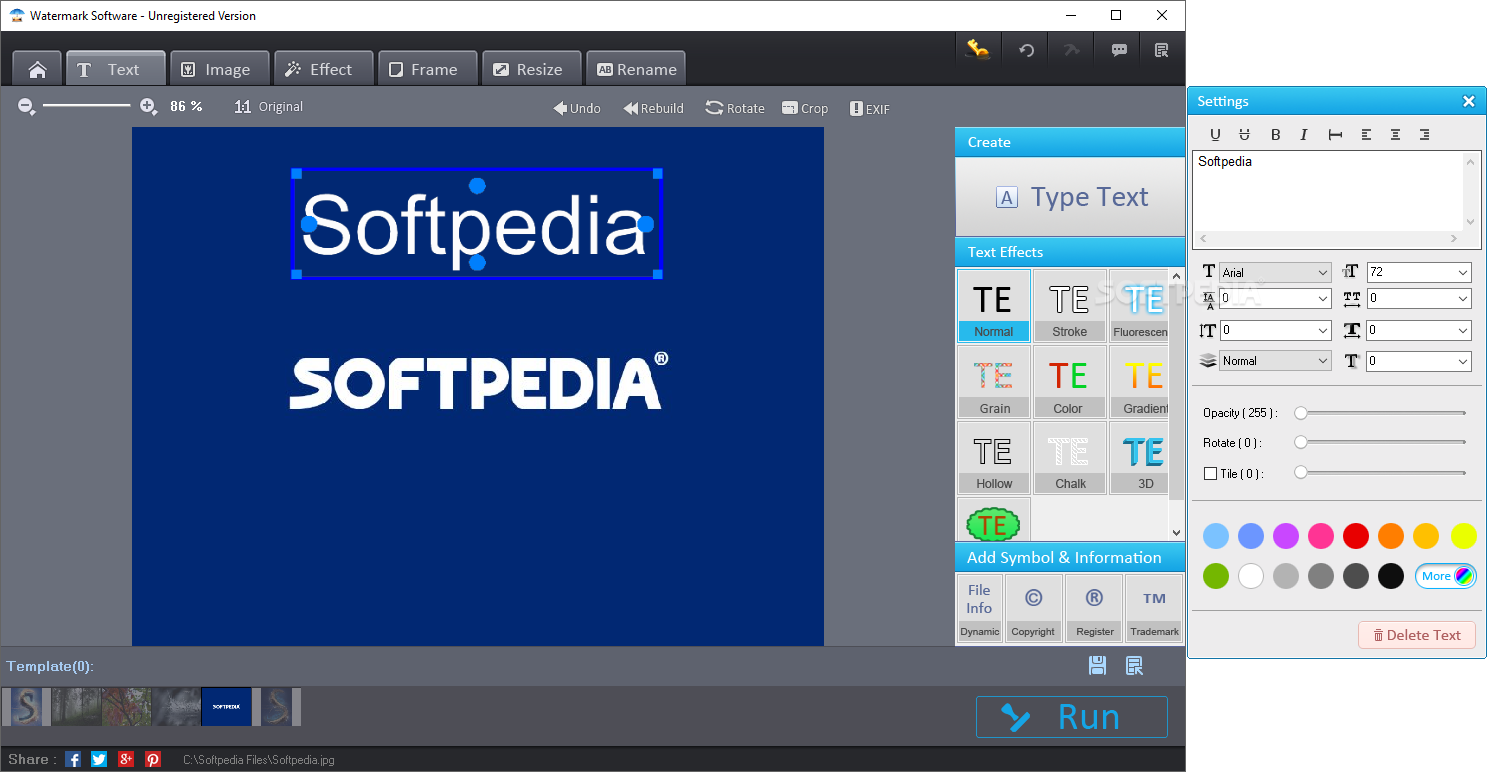1487x772 pixels.
Task: Open the text height scaling dropdown
Action: click(x=1274, y=330)
